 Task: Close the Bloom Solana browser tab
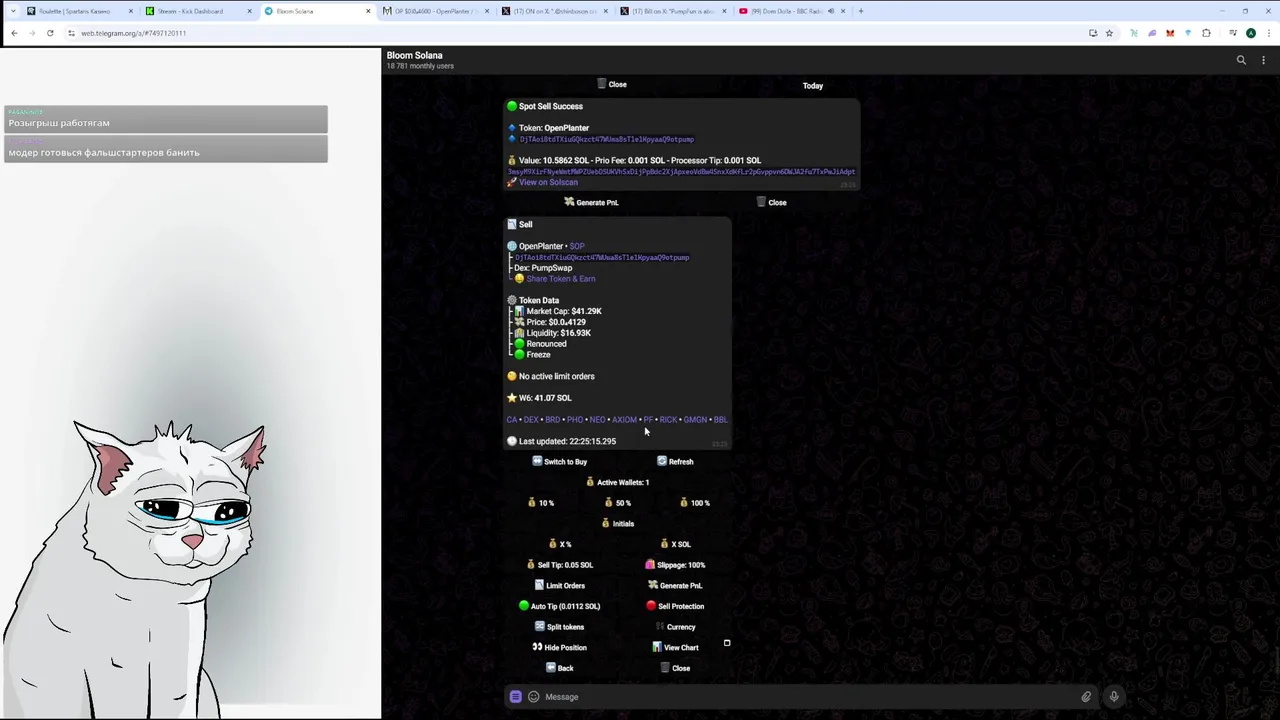pos(368,11)
